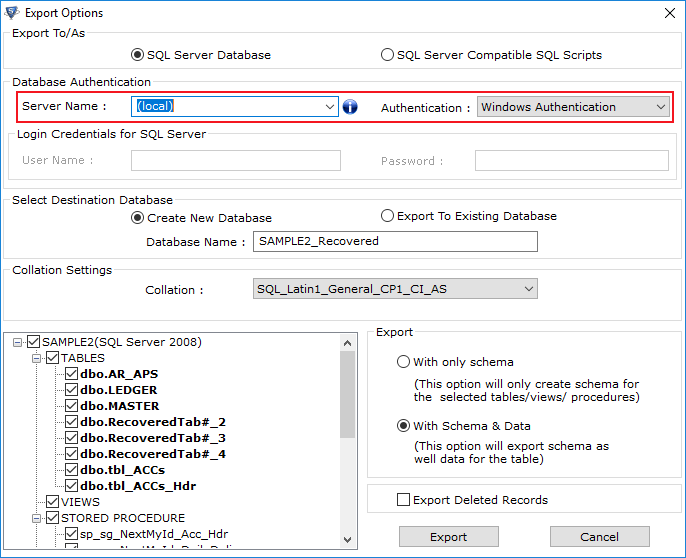686x558 pixels.
Task: Select dbo.LEDGER table name
Action: (119, 390)
